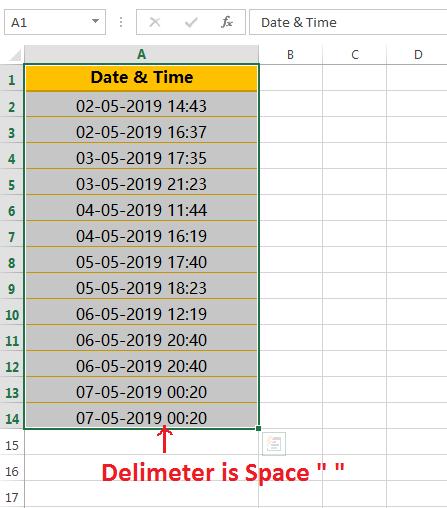
Task: Click the formula bar options dots
Action: coord(121,22)
